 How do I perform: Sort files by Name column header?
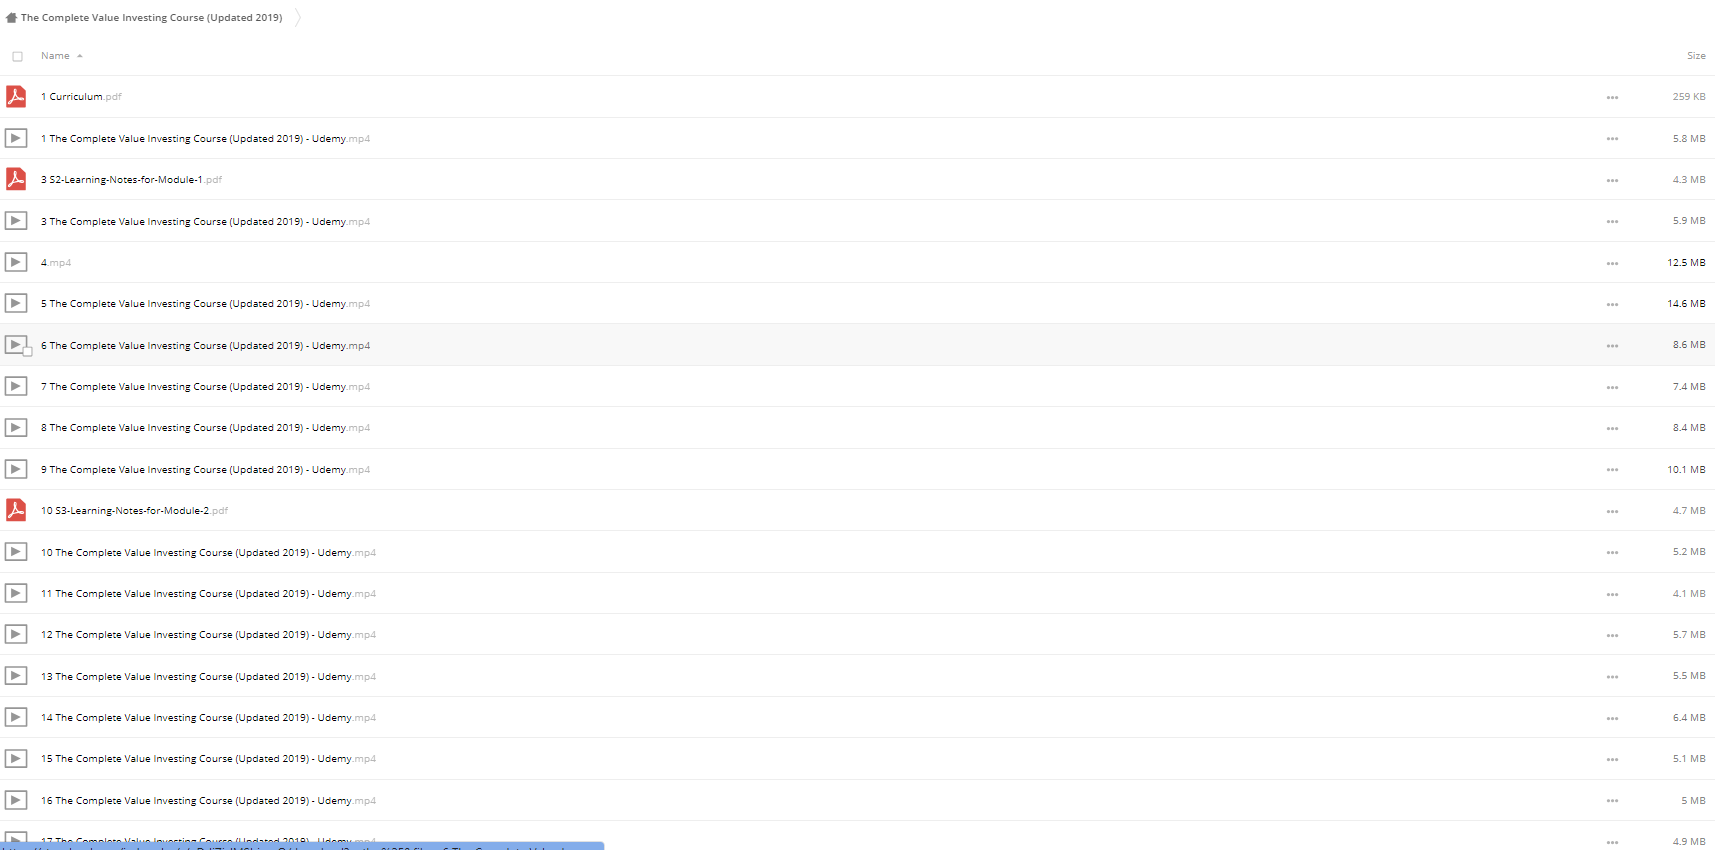click(x=55, y=56)
